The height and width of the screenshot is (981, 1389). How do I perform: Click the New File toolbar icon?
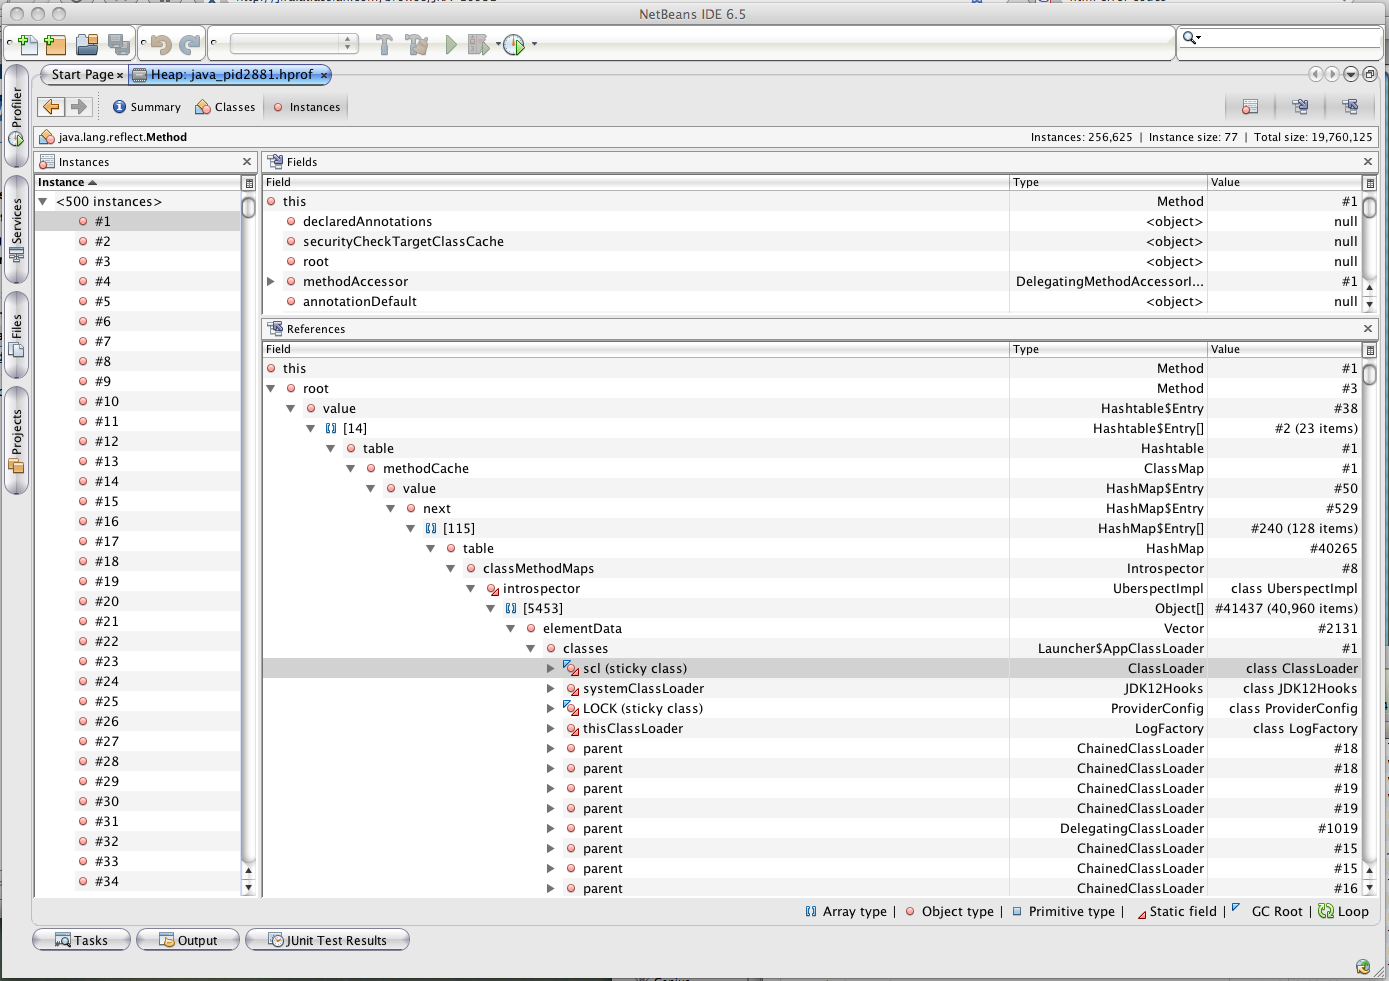[27, 44]
